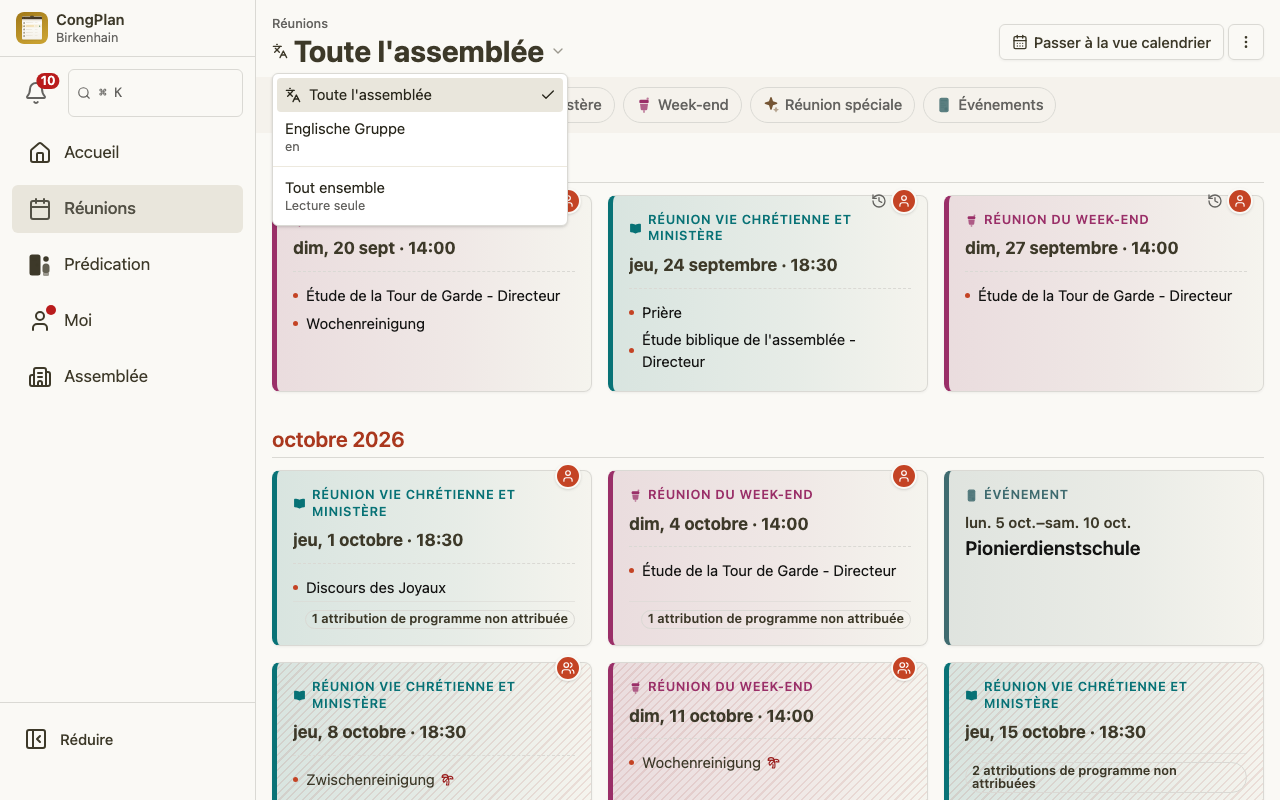Click person badge on 27 septembre card
Viewport: 1280px width, 800px height.
(1240, 201)
